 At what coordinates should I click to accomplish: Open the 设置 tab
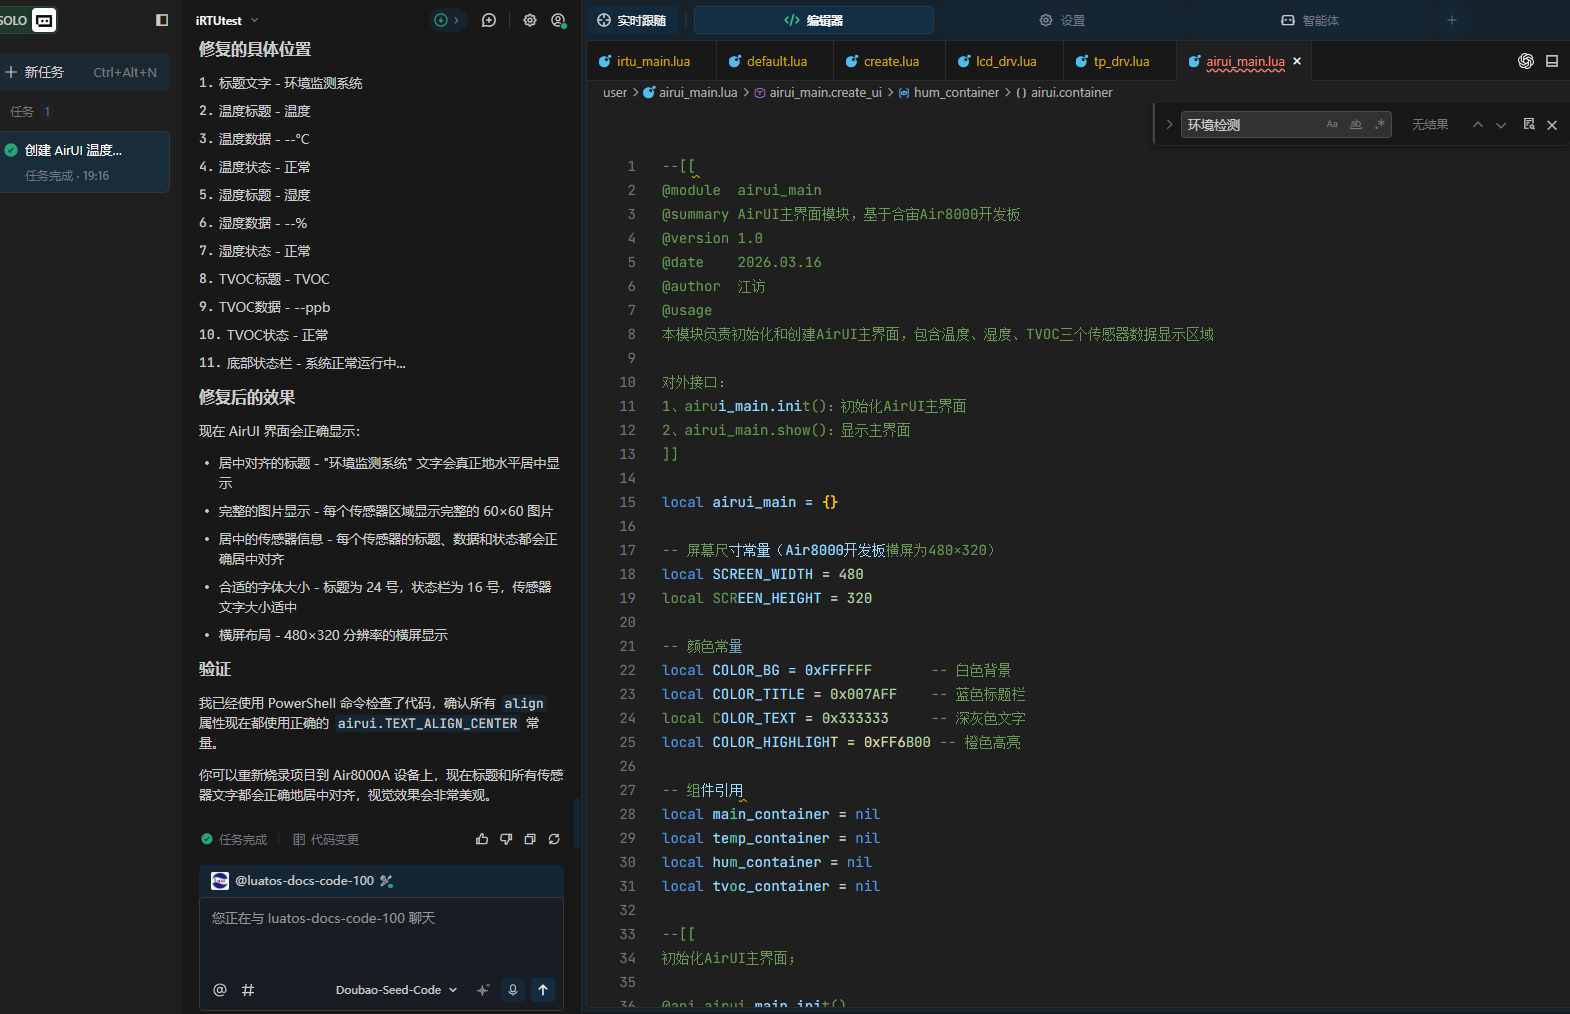[x=1062, y=20]
